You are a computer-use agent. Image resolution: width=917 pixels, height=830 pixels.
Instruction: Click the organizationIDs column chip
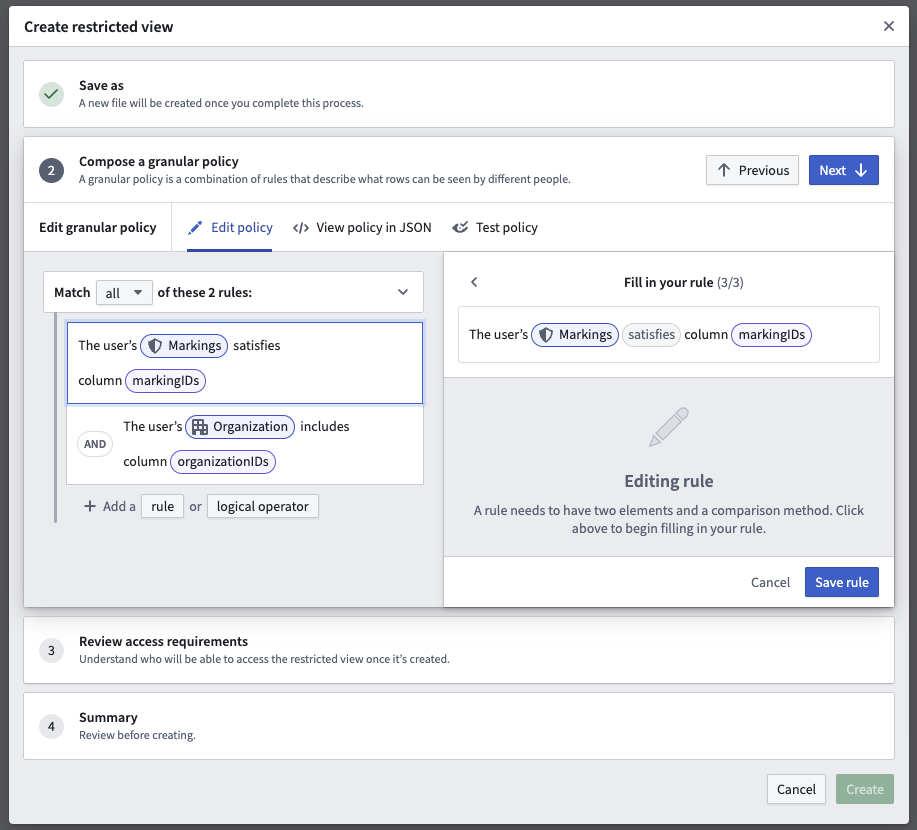(x=223, y=462)
